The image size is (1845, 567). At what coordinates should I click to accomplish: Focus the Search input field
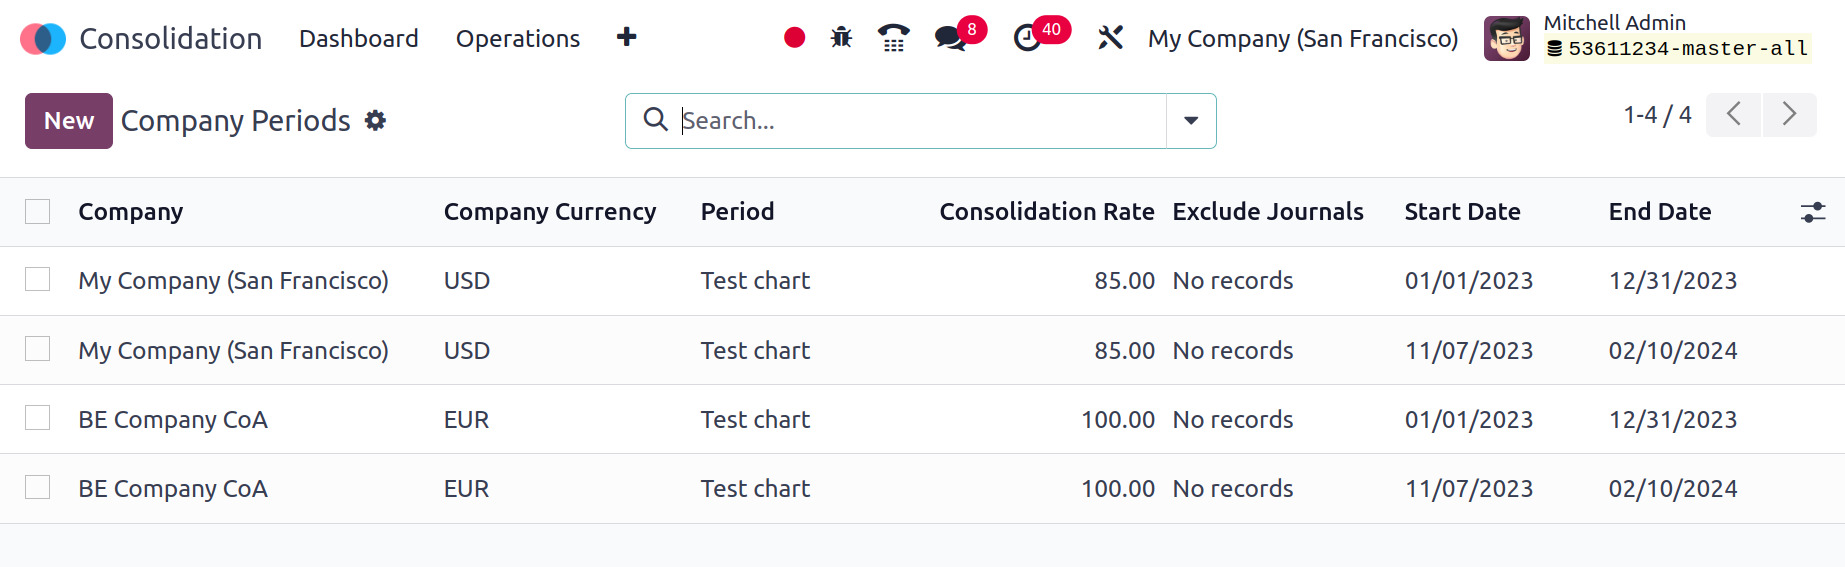point(920,121)
